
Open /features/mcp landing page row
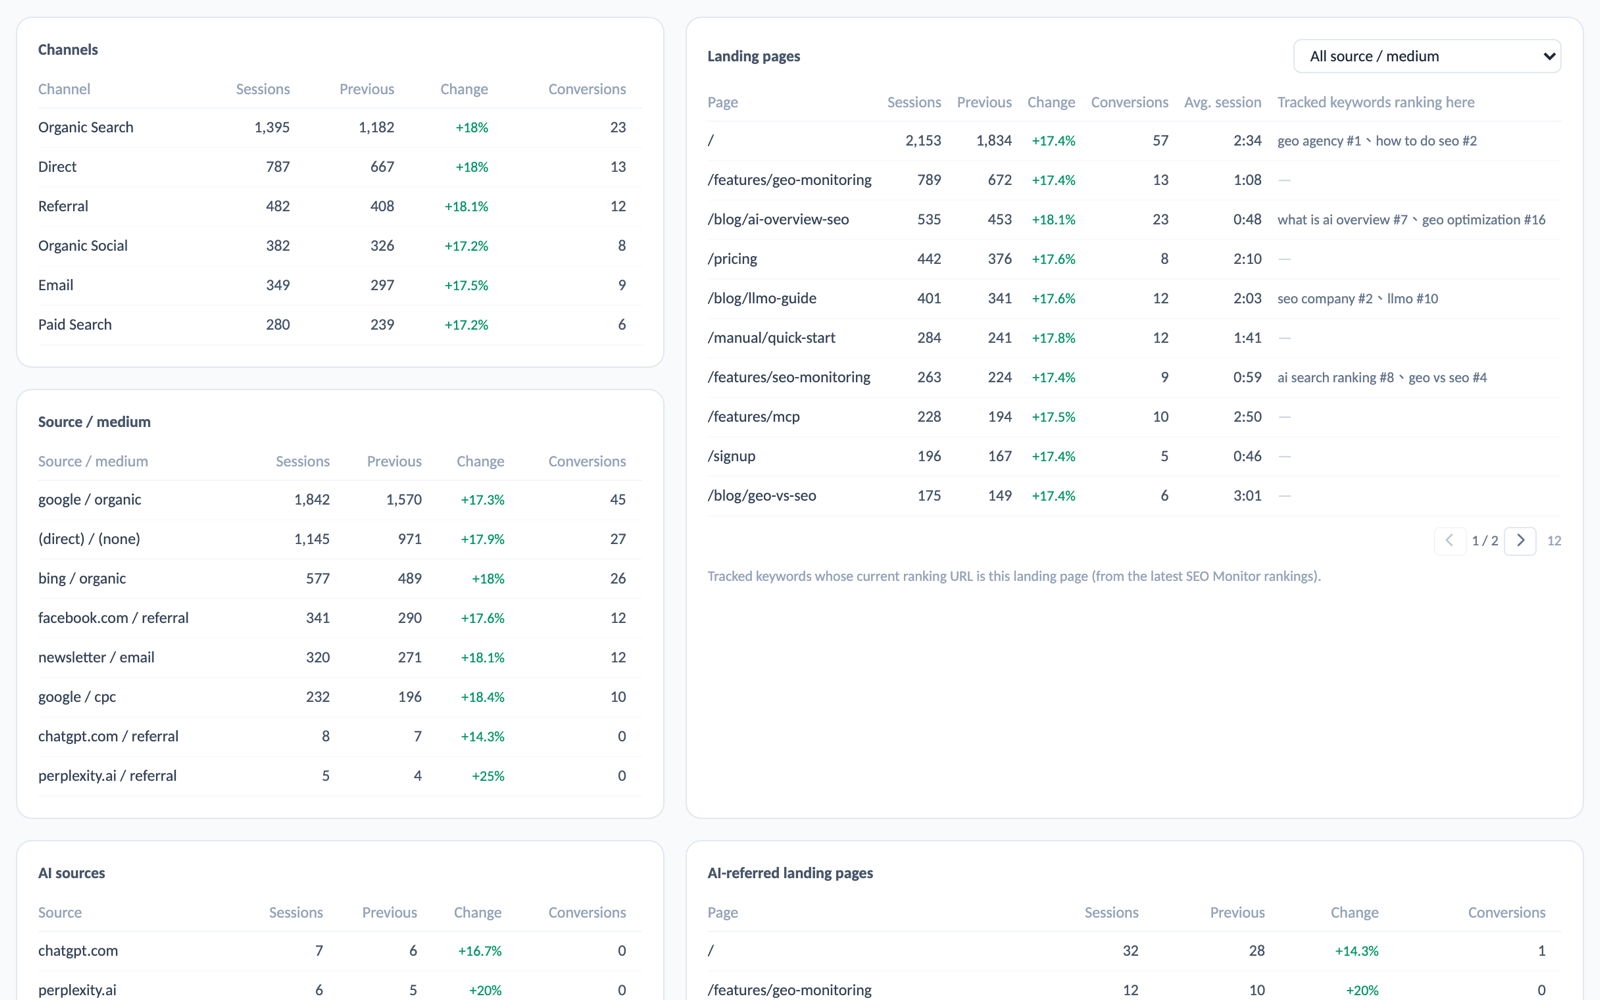pyautogui.click(x=1134, y=417)
